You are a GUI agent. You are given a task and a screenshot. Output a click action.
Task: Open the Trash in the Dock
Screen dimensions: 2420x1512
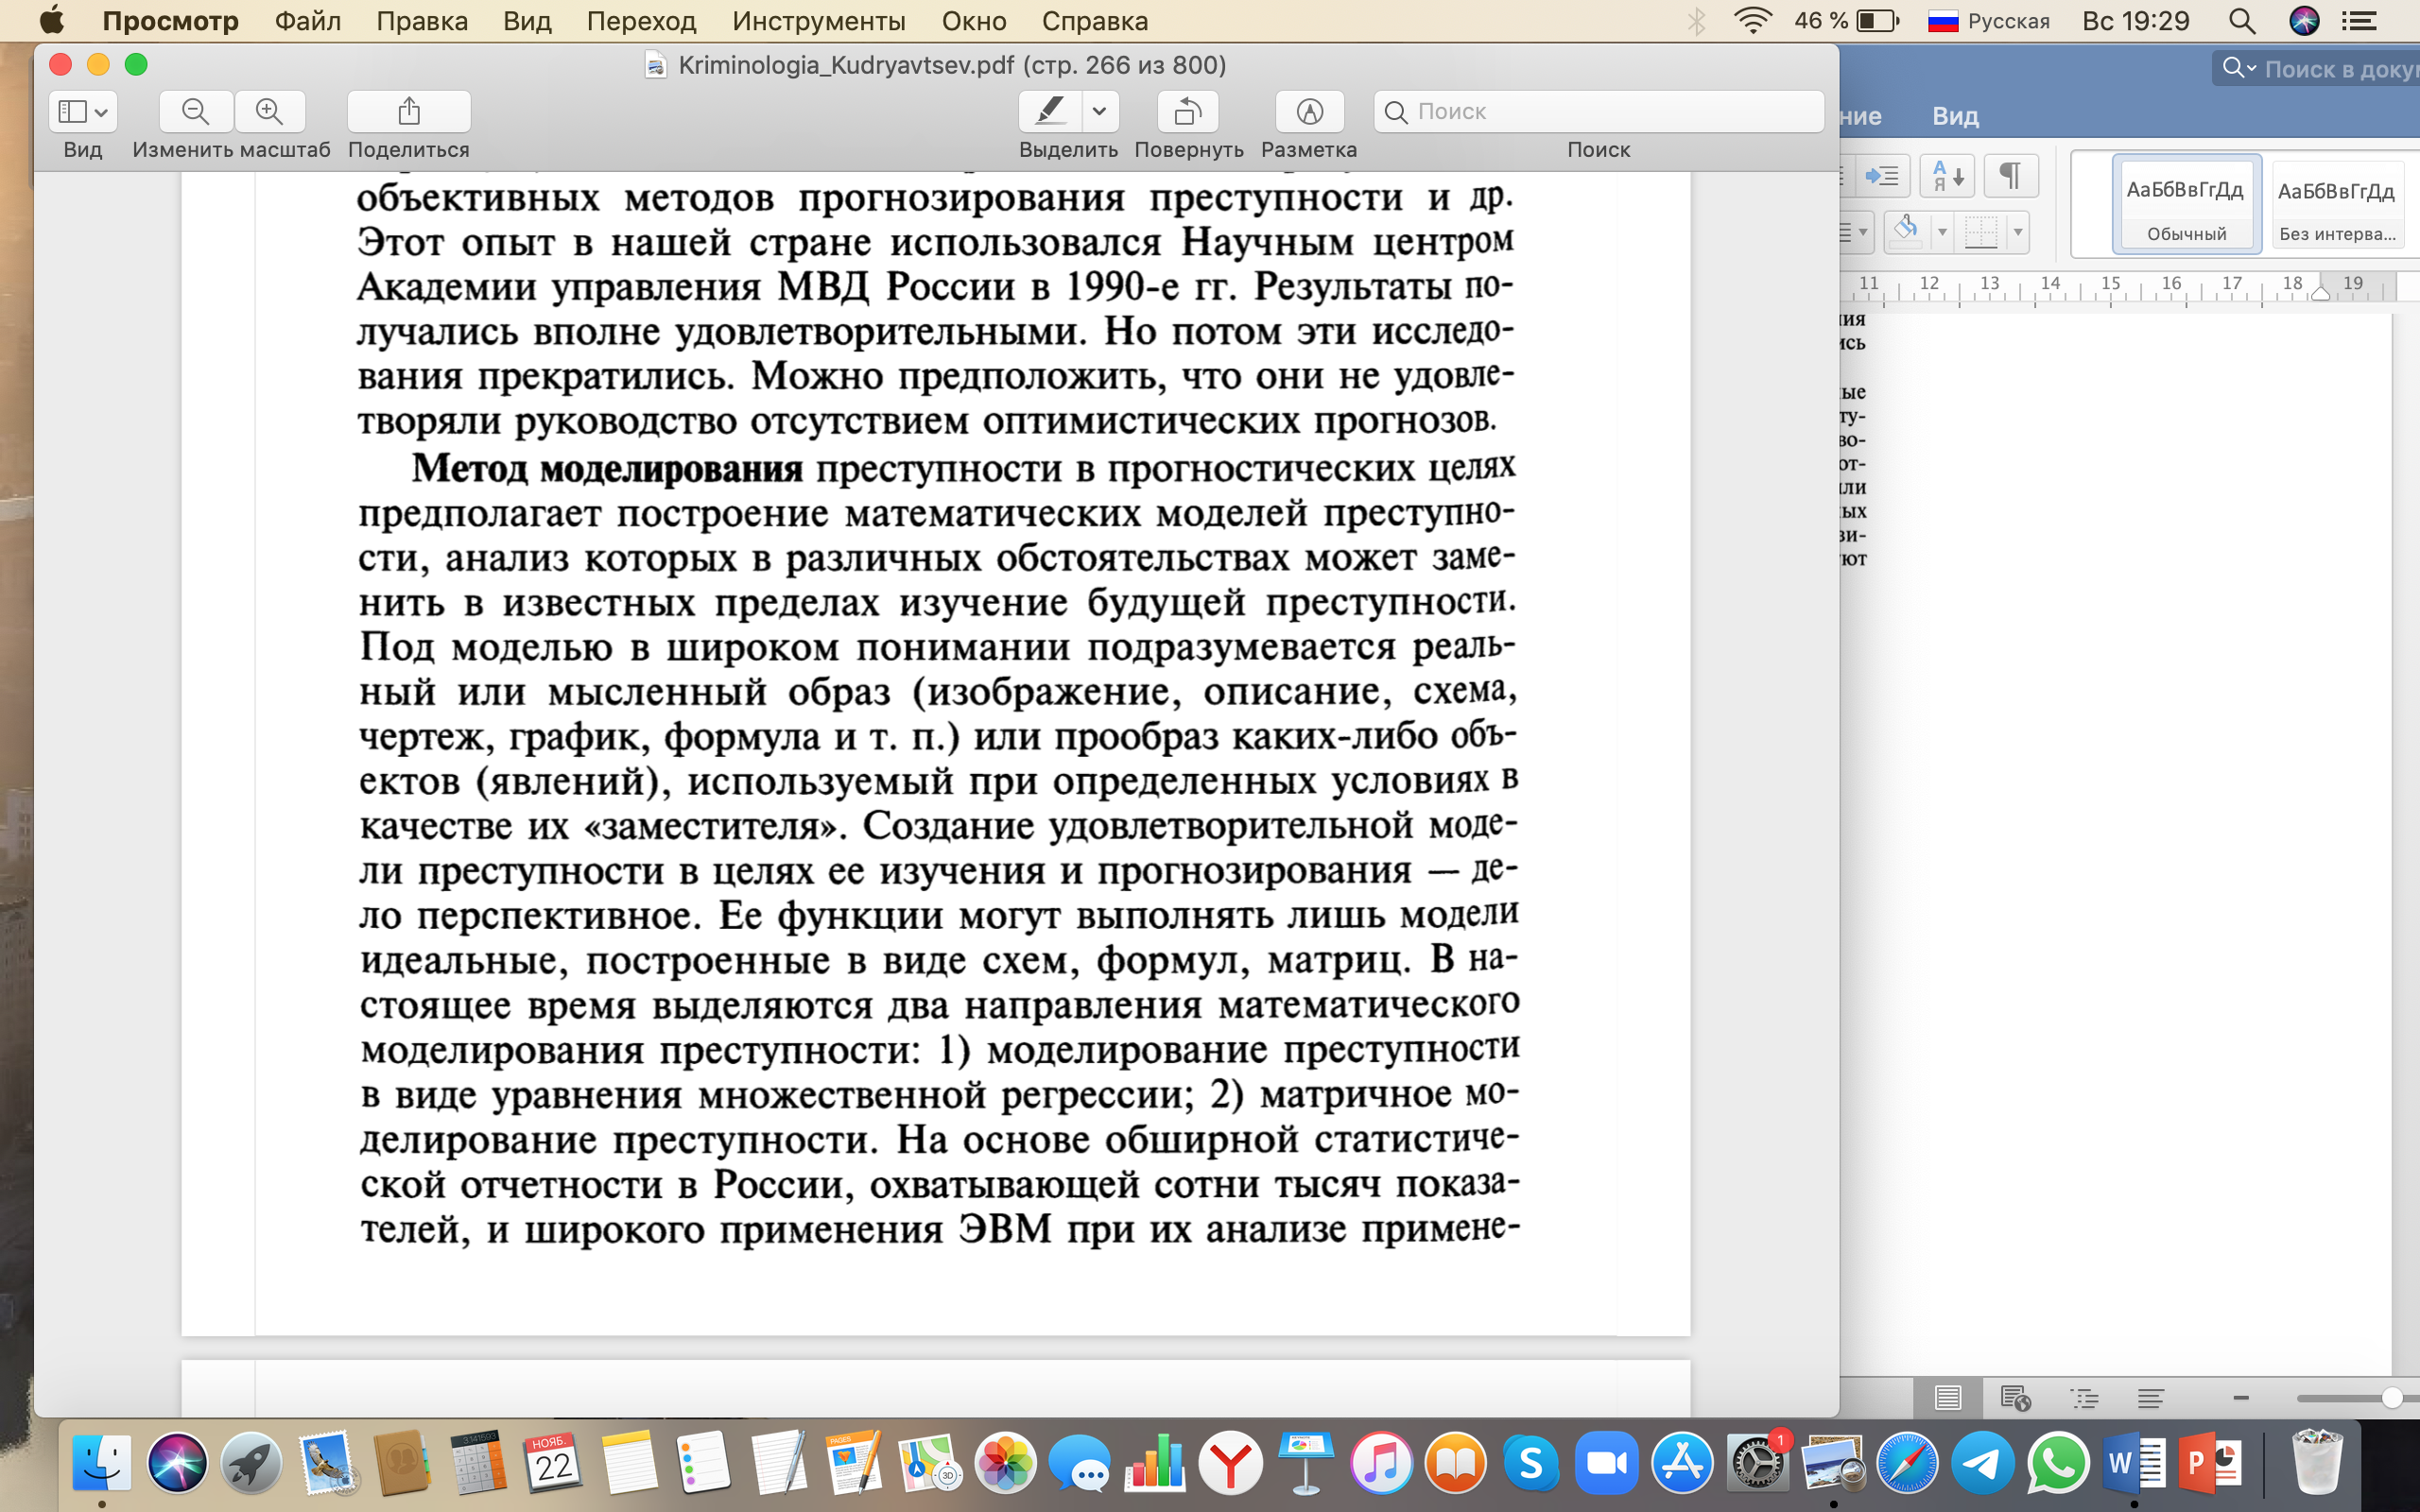pyautogui.click(x=2316, y=1462)
